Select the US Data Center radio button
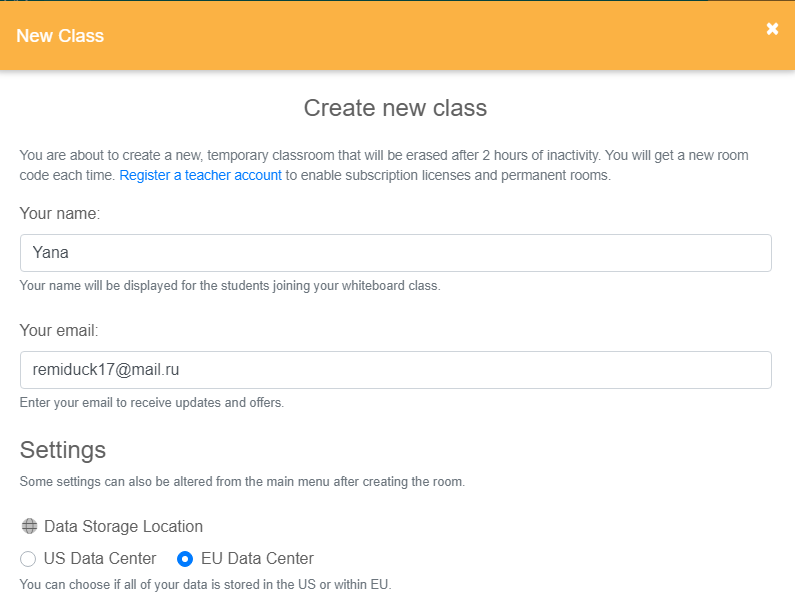This screenshot has height=611, width=795. [28, 558]
